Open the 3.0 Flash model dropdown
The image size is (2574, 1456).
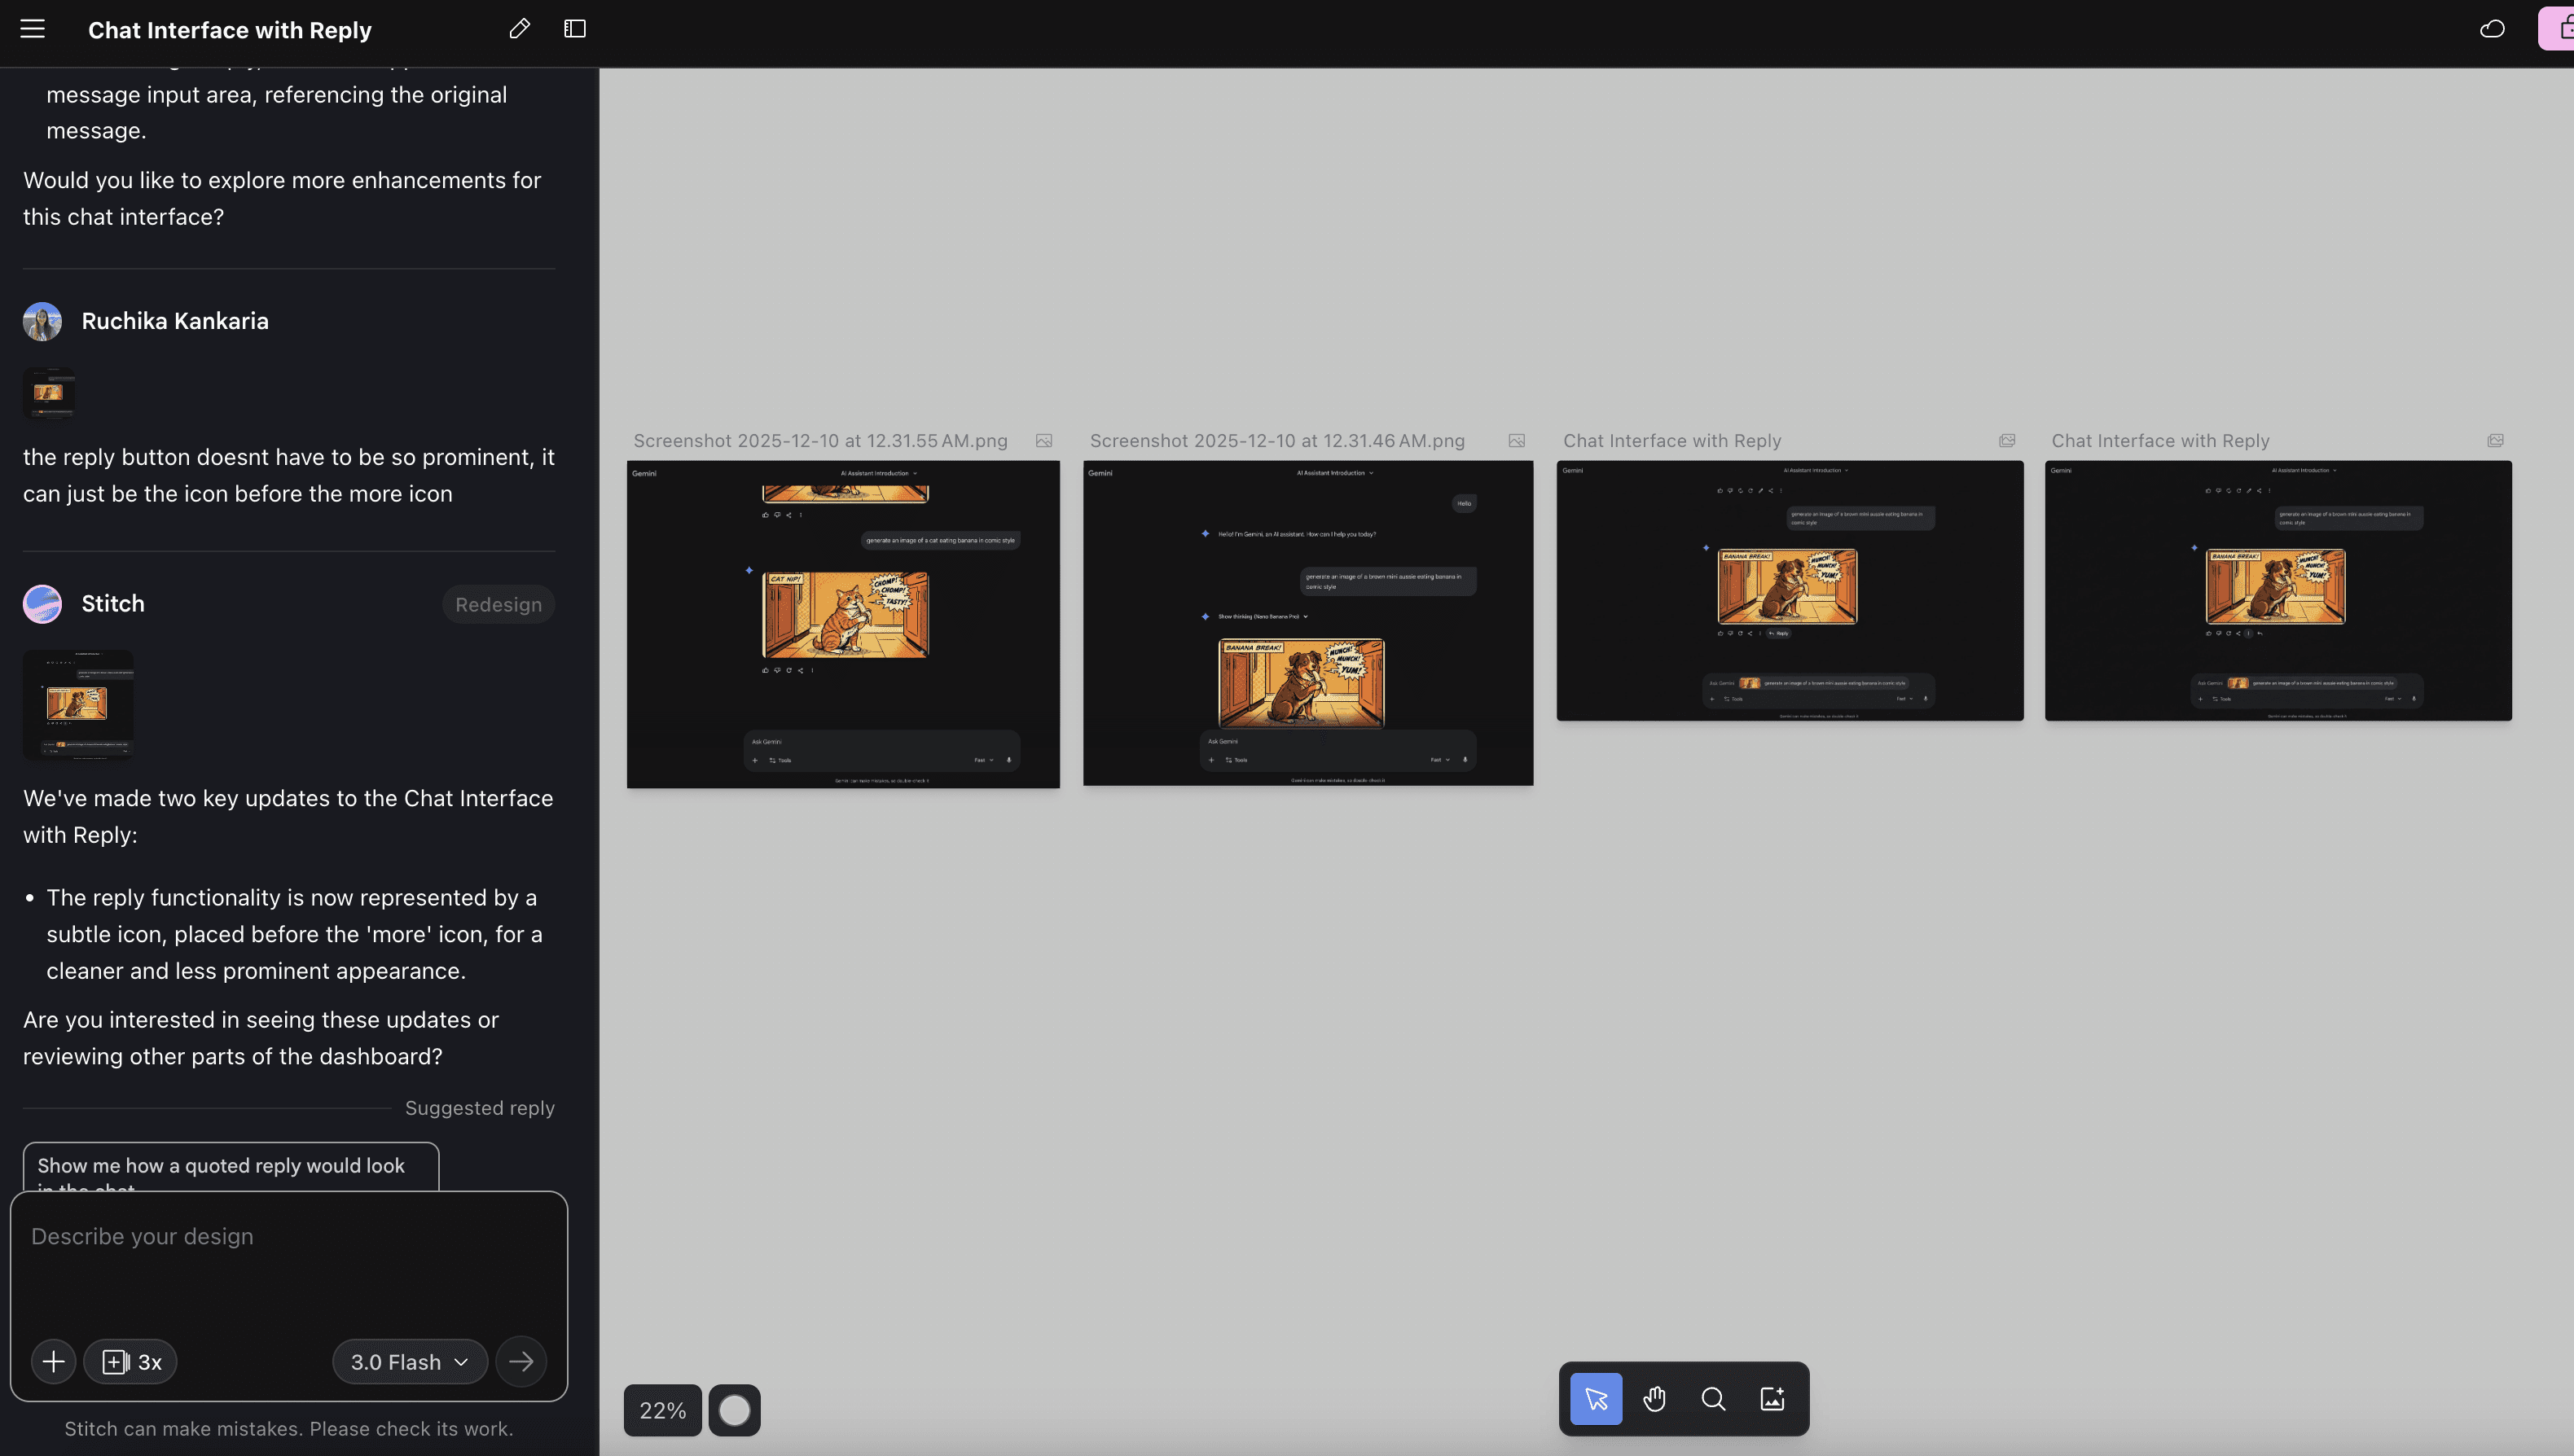(x=409, y=1361)
